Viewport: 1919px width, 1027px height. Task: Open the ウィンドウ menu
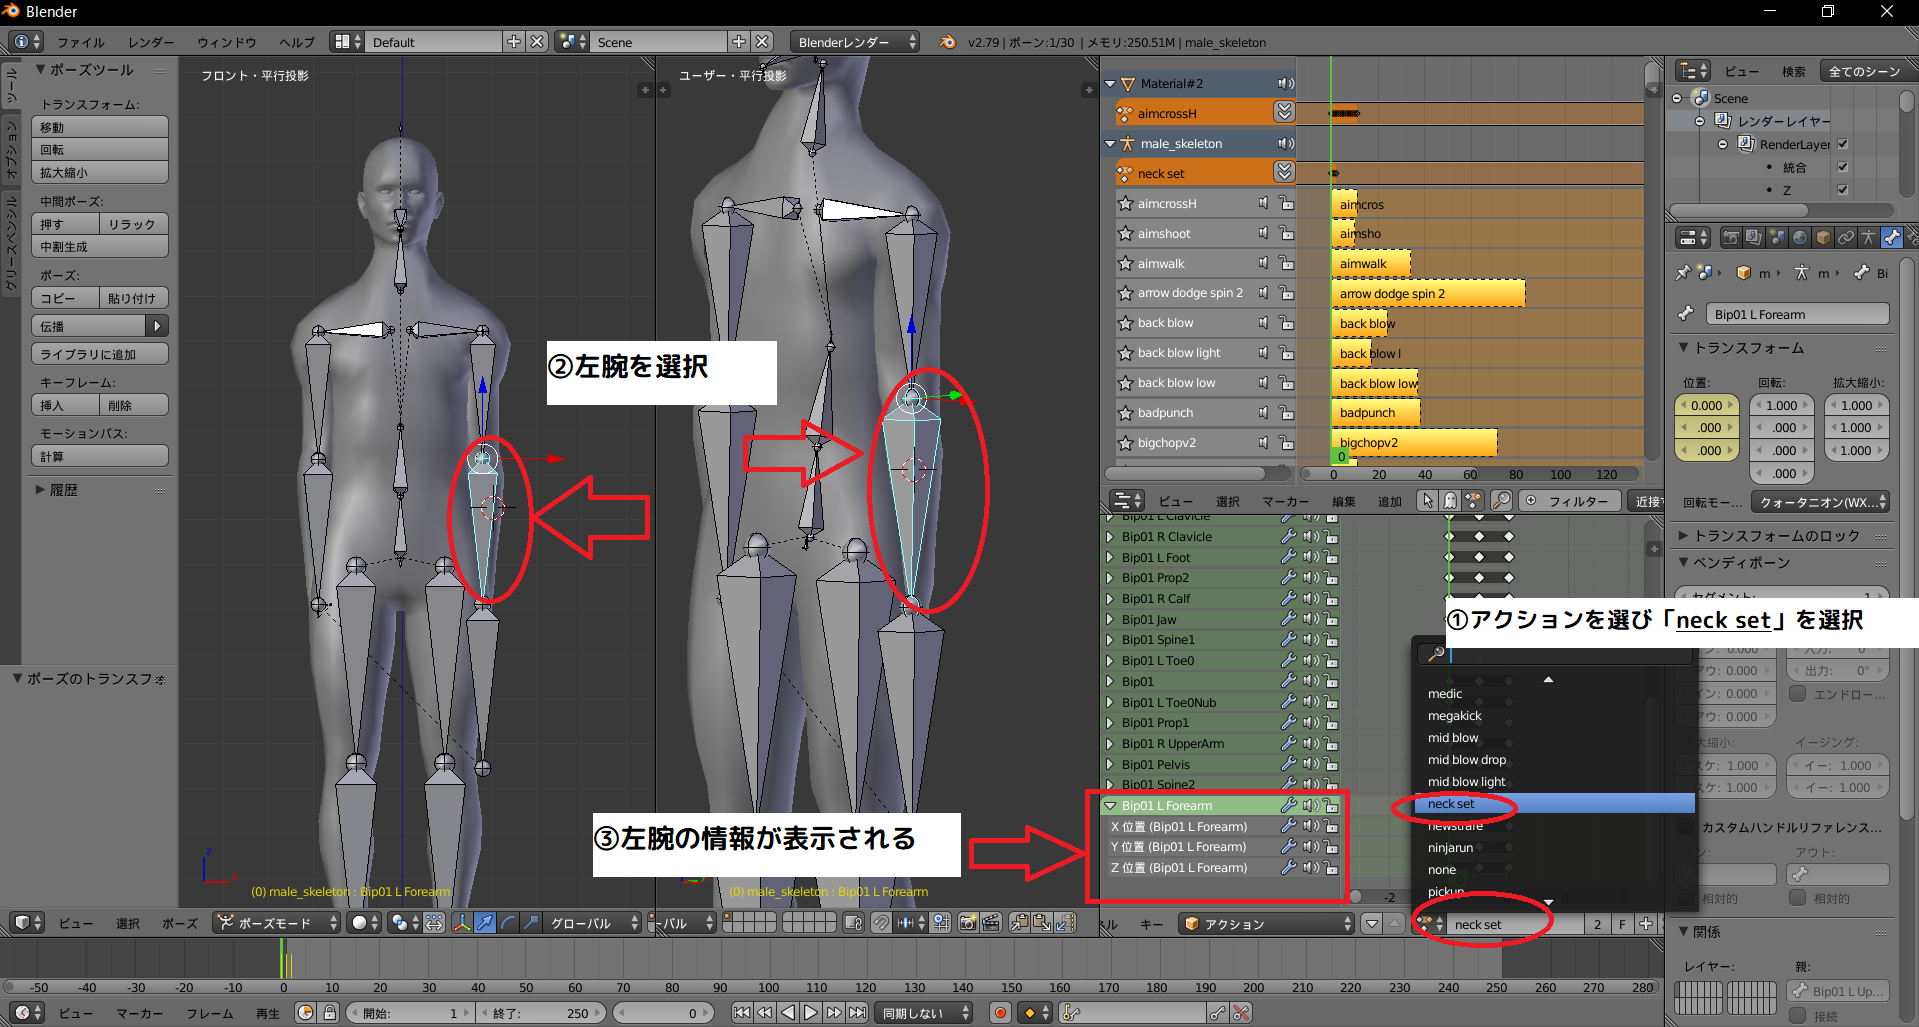pyautogui.click(x=227, y=42)
